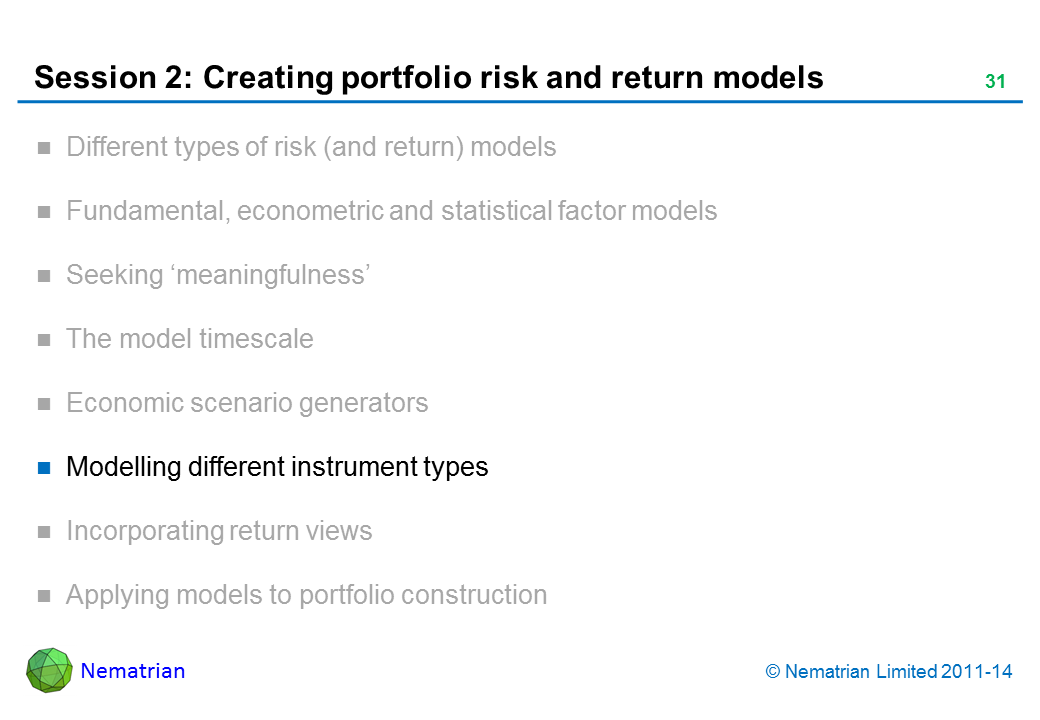Click the bullet marker before Economic scenario generators

coord(44,405)
